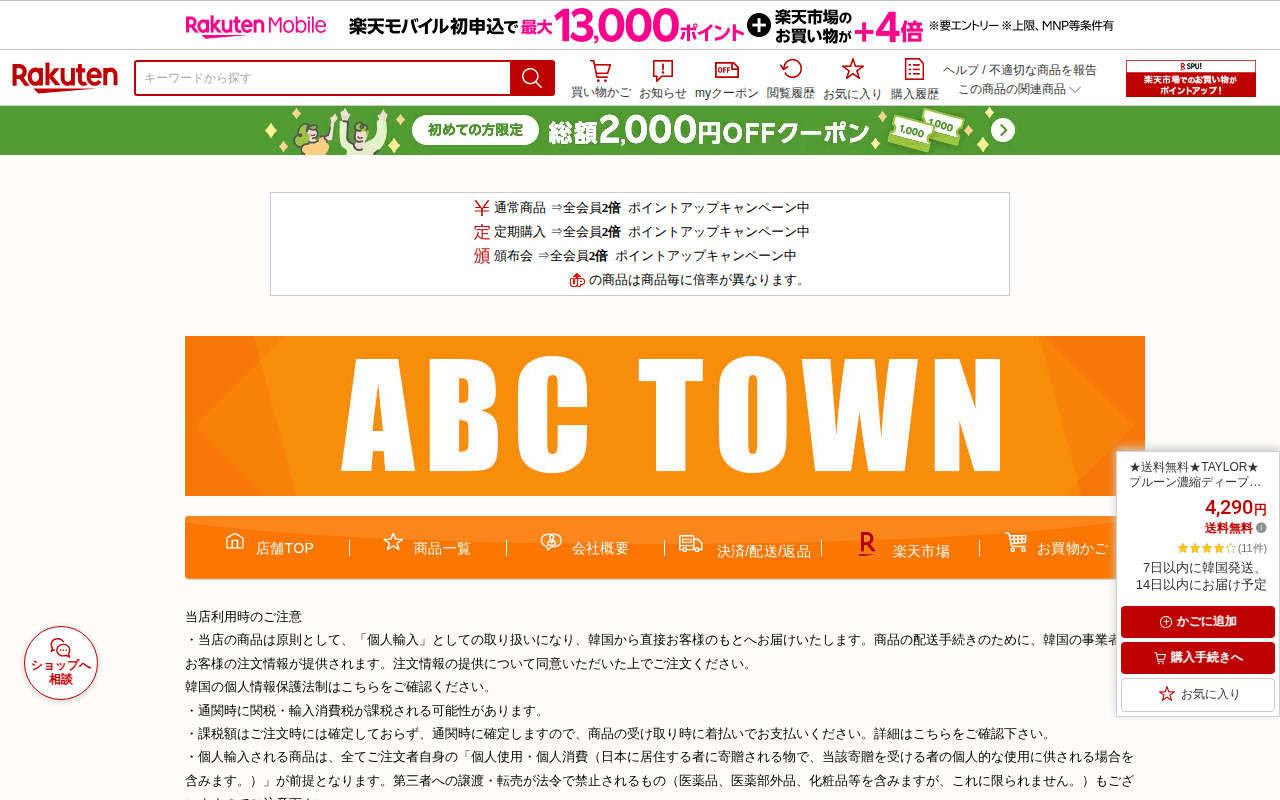The width and height of the screenshot is (1280, 800).
Task: Click the star rating in product panel
Action: coord(1206,548)
